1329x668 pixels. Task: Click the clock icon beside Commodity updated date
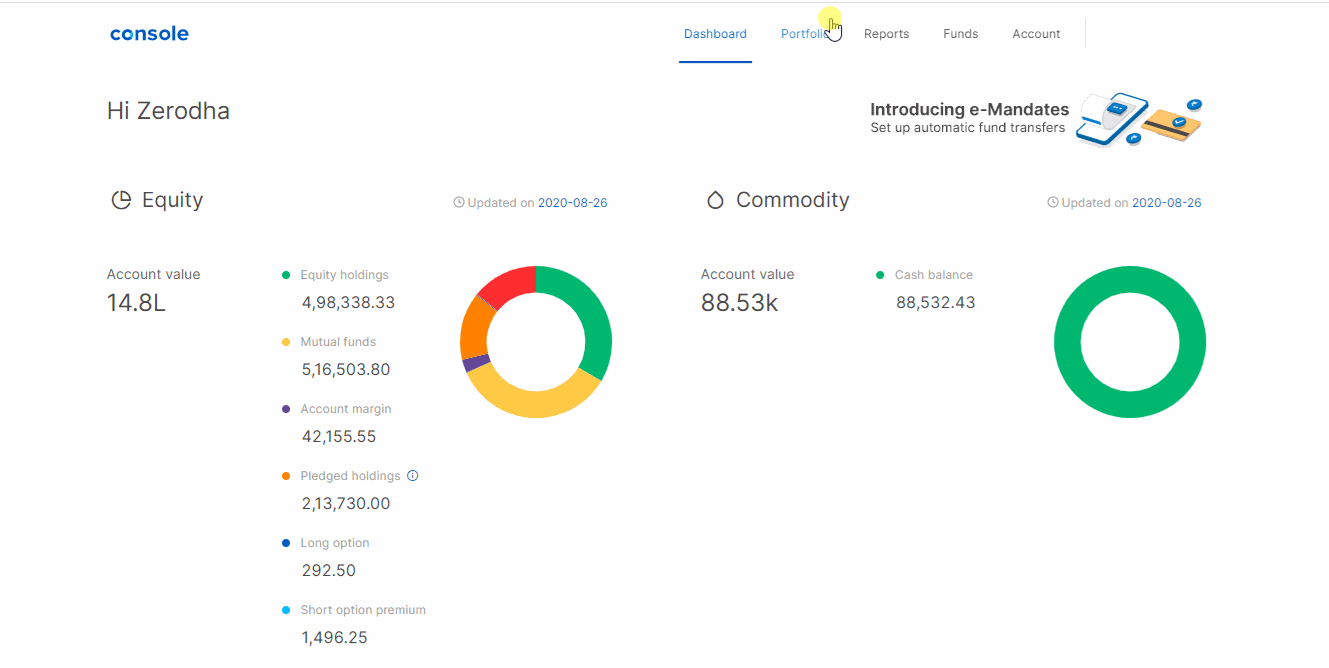pos(1053,202)
